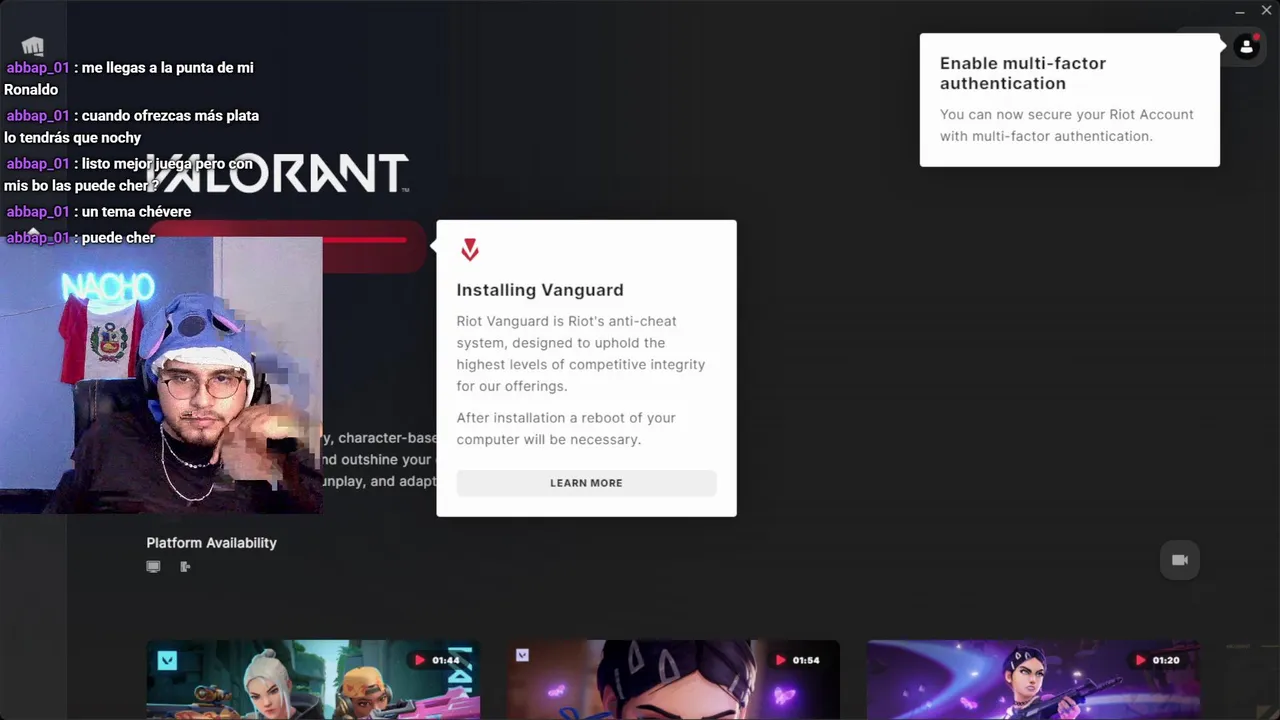Select the console platform availability icon

(x=185, y=567)
